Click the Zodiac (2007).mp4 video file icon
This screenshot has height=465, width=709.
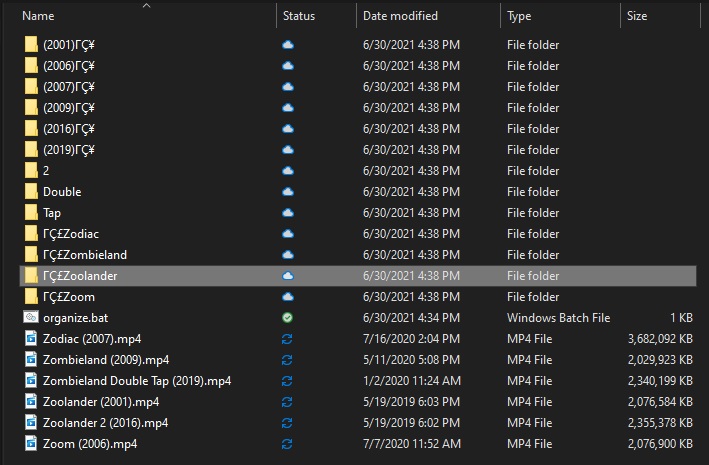[x=31, y=338]
